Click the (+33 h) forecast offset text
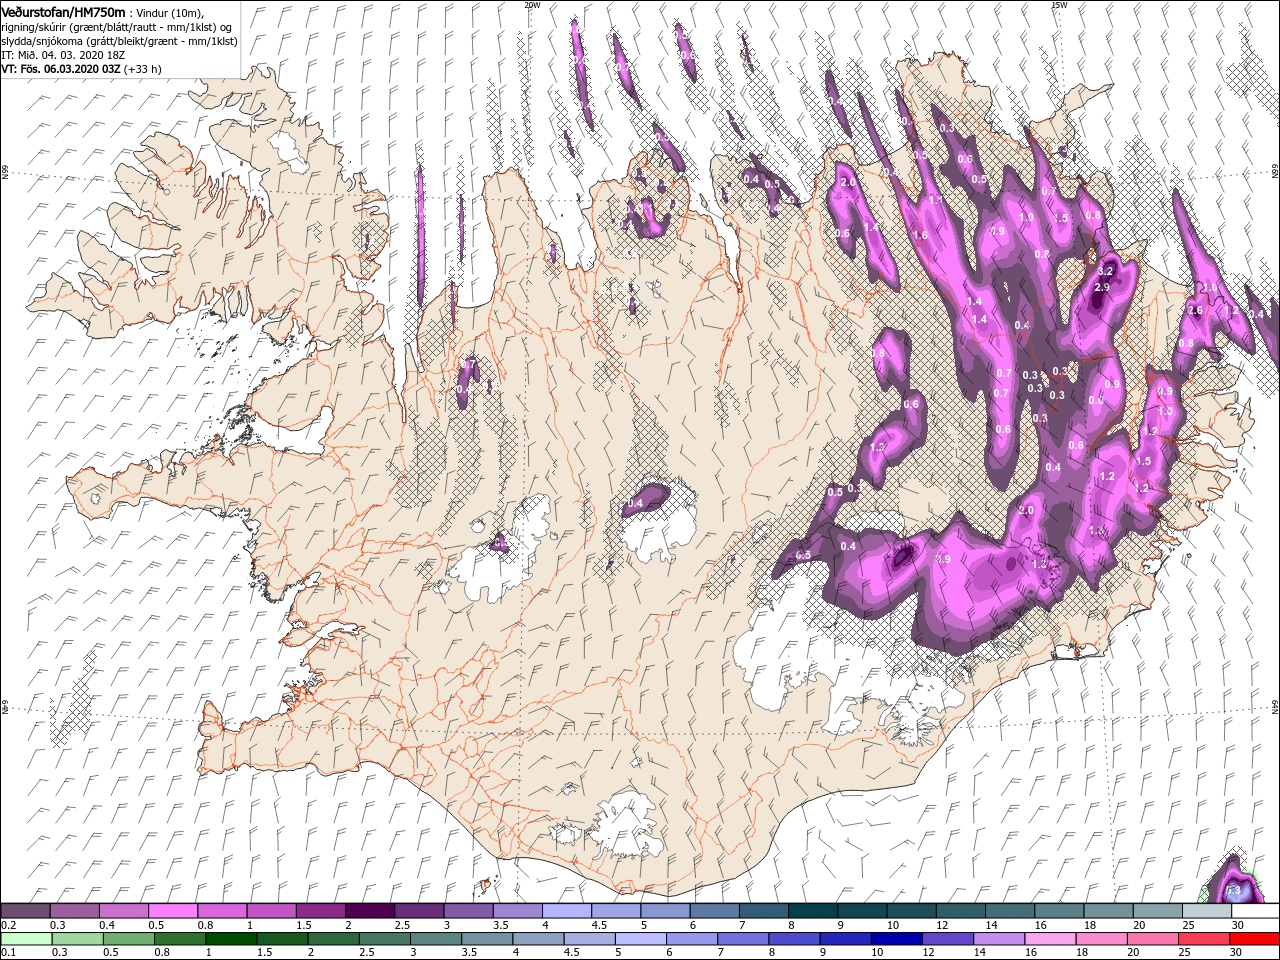The width and height of the screenshot is (1280, 960). [x=143, y=69]
